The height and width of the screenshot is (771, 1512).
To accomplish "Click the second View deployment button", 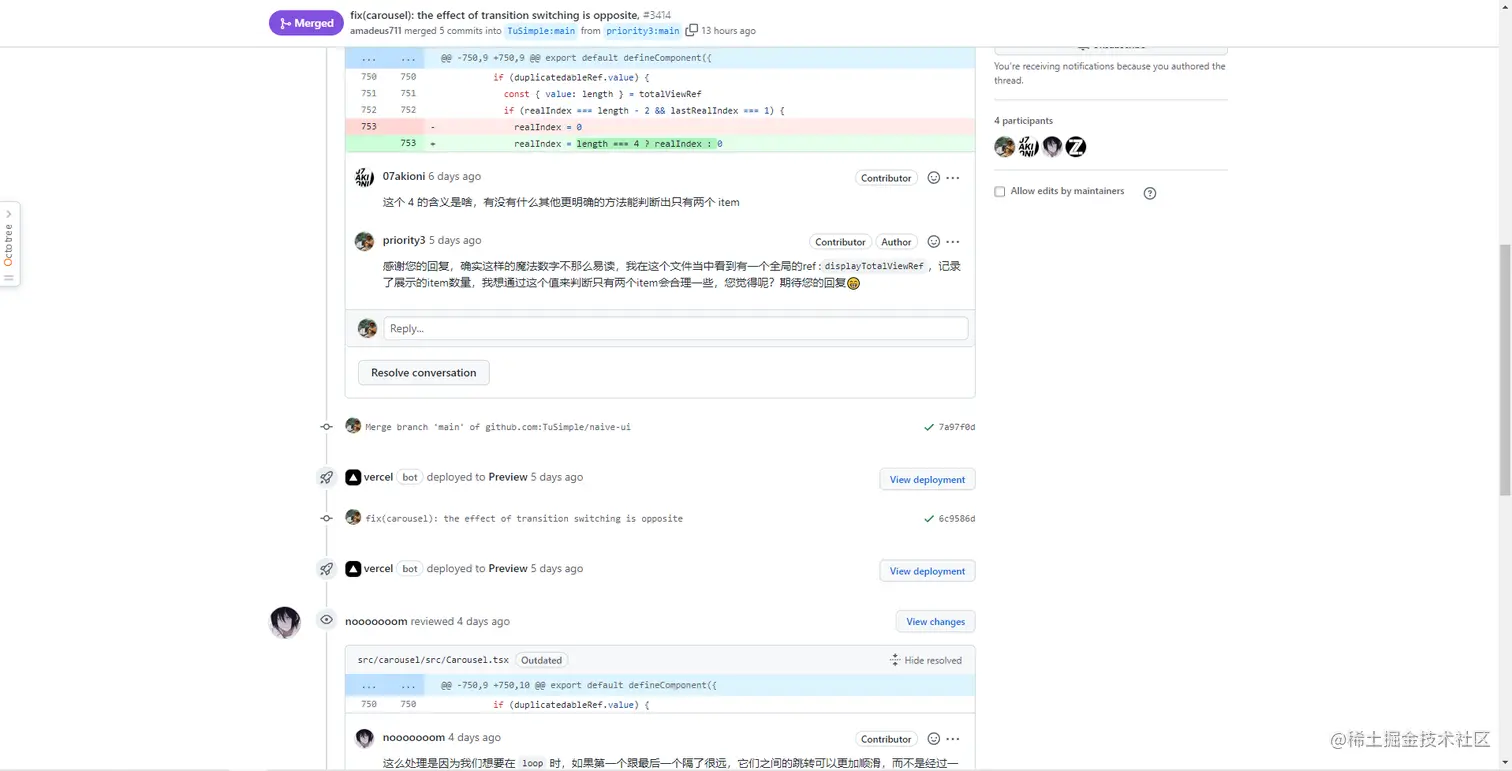I will 927,571.
